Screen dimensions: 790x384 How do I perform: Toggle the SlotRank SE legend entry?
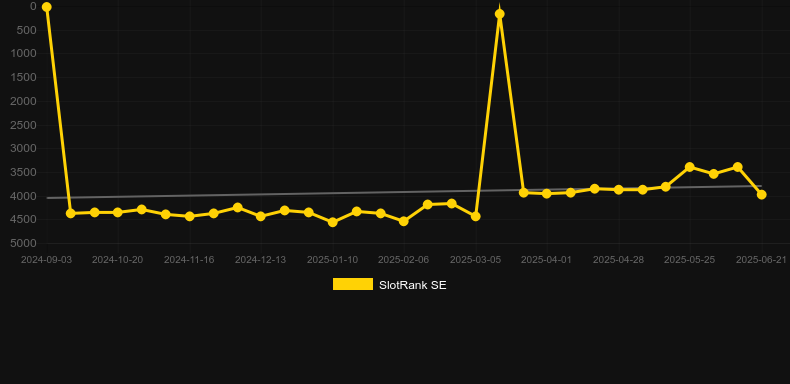(389, 285)
